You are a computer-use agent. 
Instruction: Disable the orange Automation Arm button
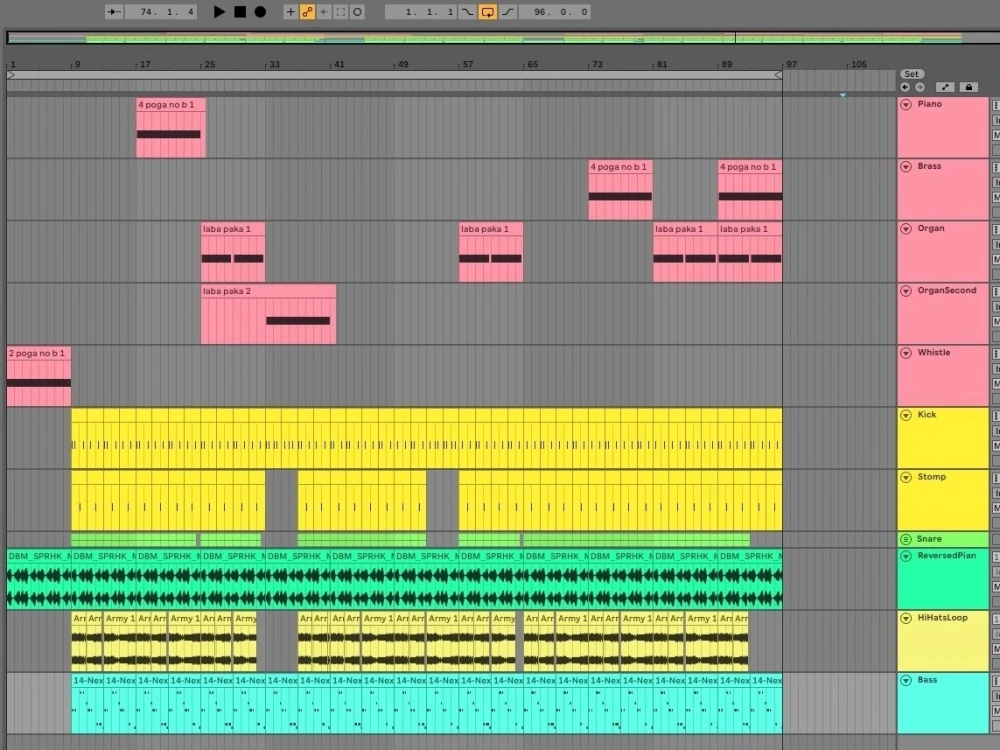click(x=307, y=11)
